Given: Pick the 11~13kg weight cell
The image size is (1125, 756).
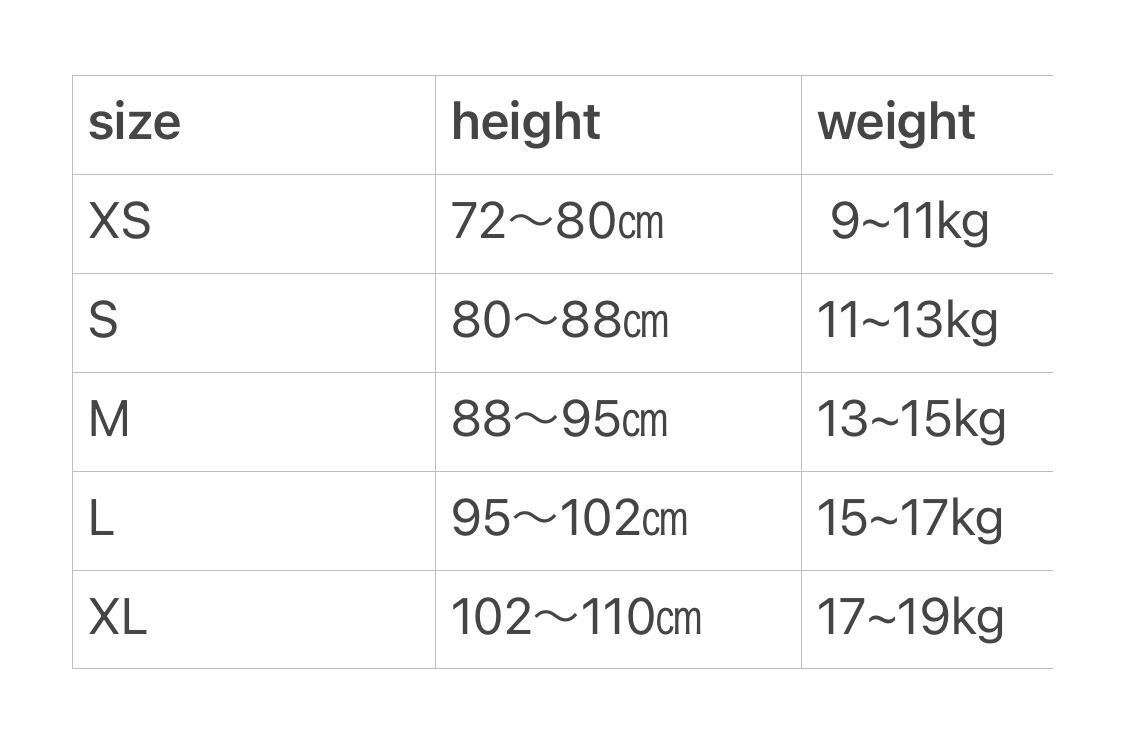Looking at the screenshot, I should tap(907, 321).
